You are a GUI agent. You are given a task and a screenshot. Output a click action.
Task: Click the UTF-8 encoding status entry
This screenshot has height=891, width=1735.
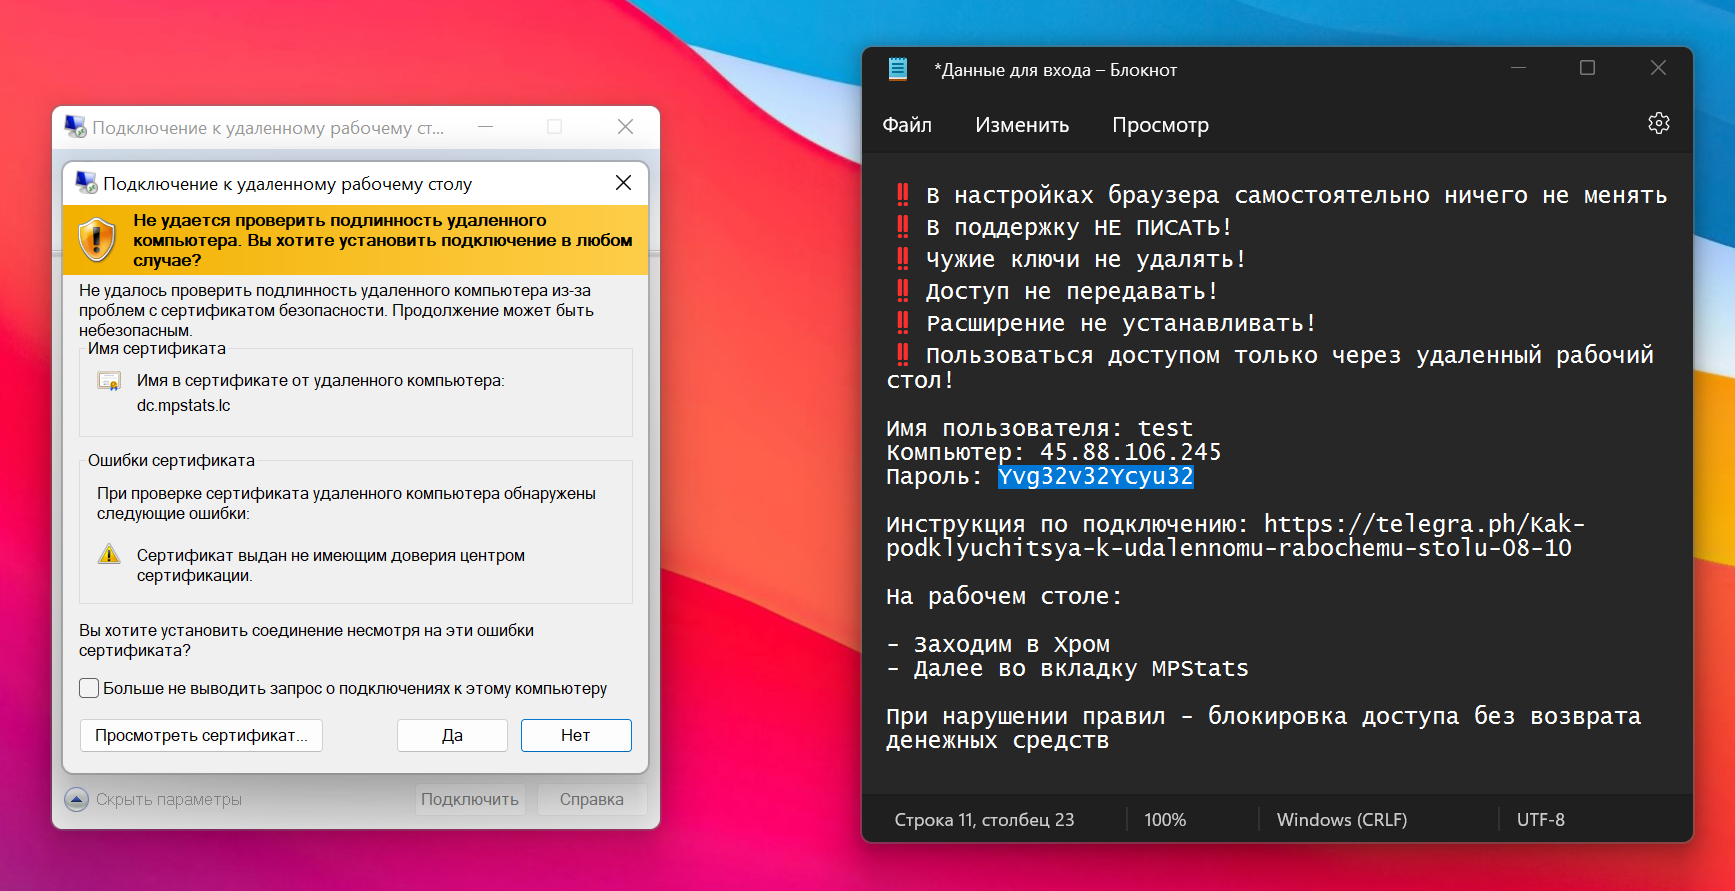[x=1541, y=820]
